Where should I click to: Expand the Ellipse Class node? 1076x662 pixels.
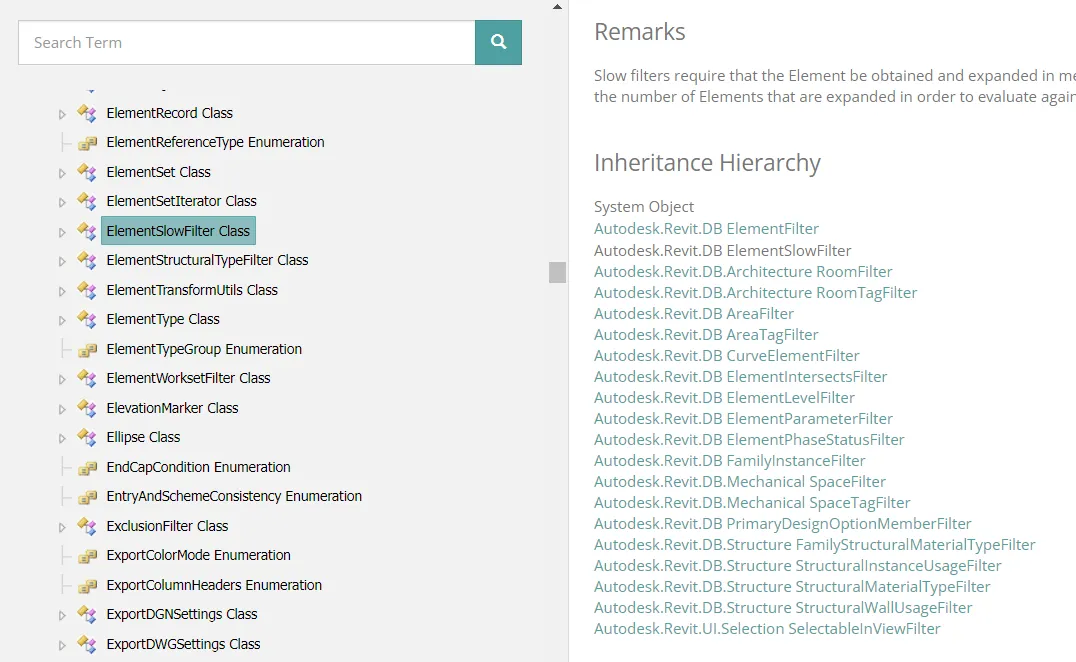62,438
